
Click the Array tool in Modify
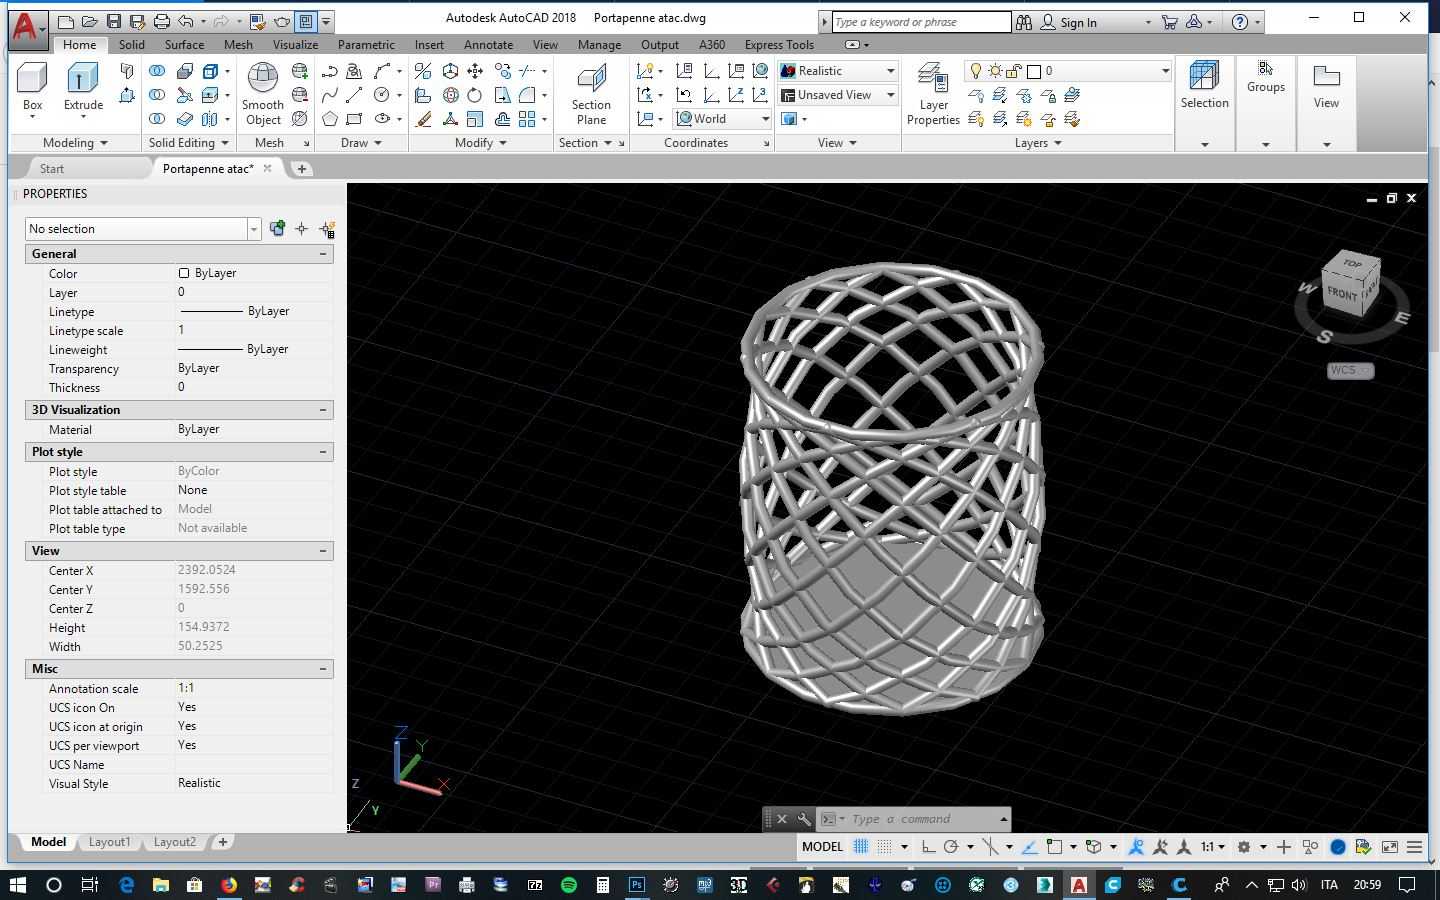527,119
